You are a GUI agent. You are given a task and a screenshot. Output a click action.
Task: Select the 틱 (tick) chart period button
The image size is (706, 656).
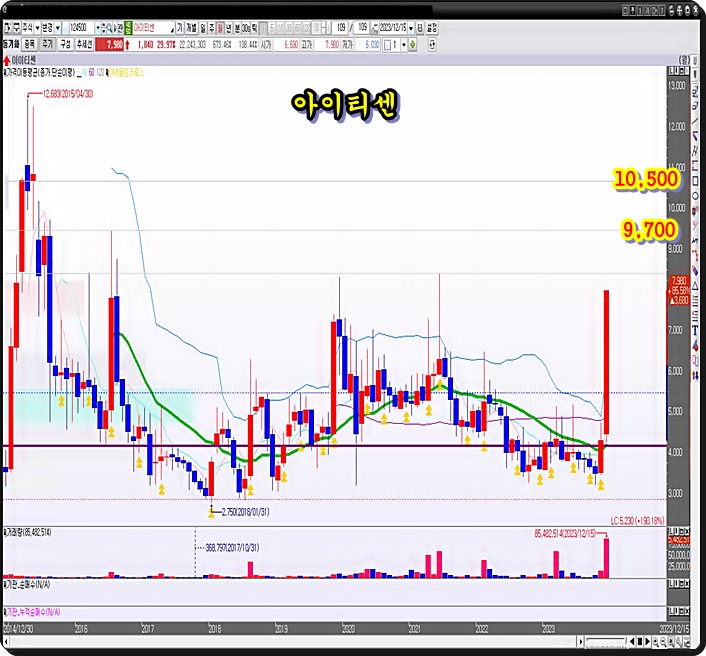point(254,28)
